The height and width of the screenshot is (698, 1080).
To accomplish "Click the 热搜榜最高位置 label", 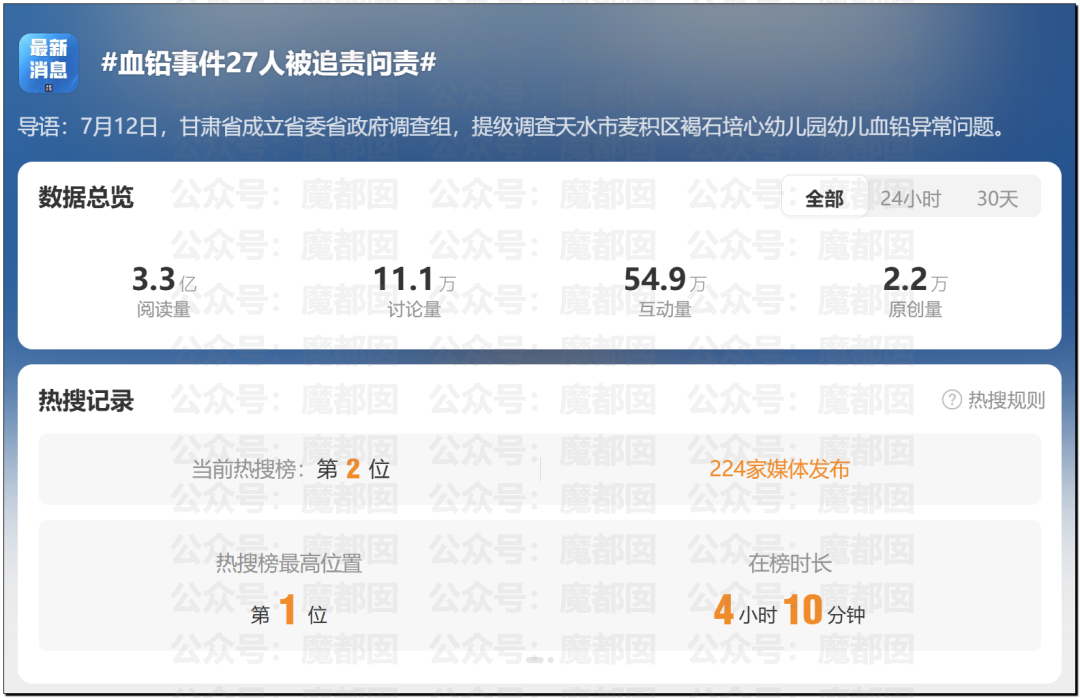I will click(x=289, y=563).
